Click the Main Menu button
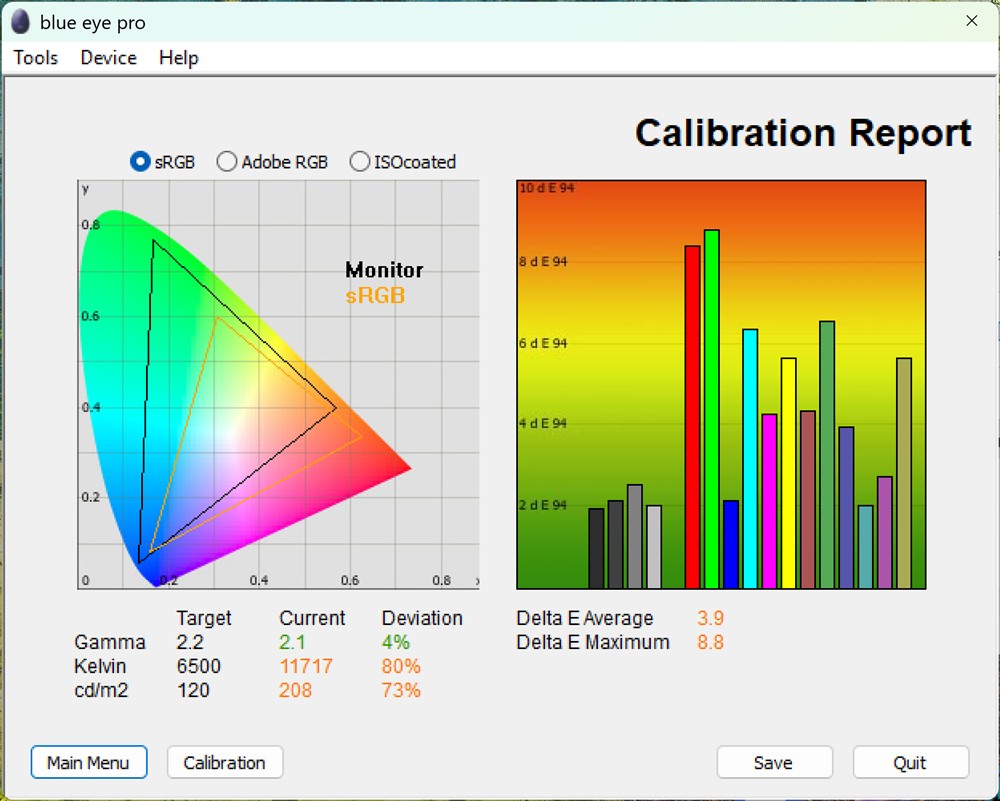Image resolution: width=1000 pixels, height=801 pixels. pyautogui.click(x=88, y=762)
